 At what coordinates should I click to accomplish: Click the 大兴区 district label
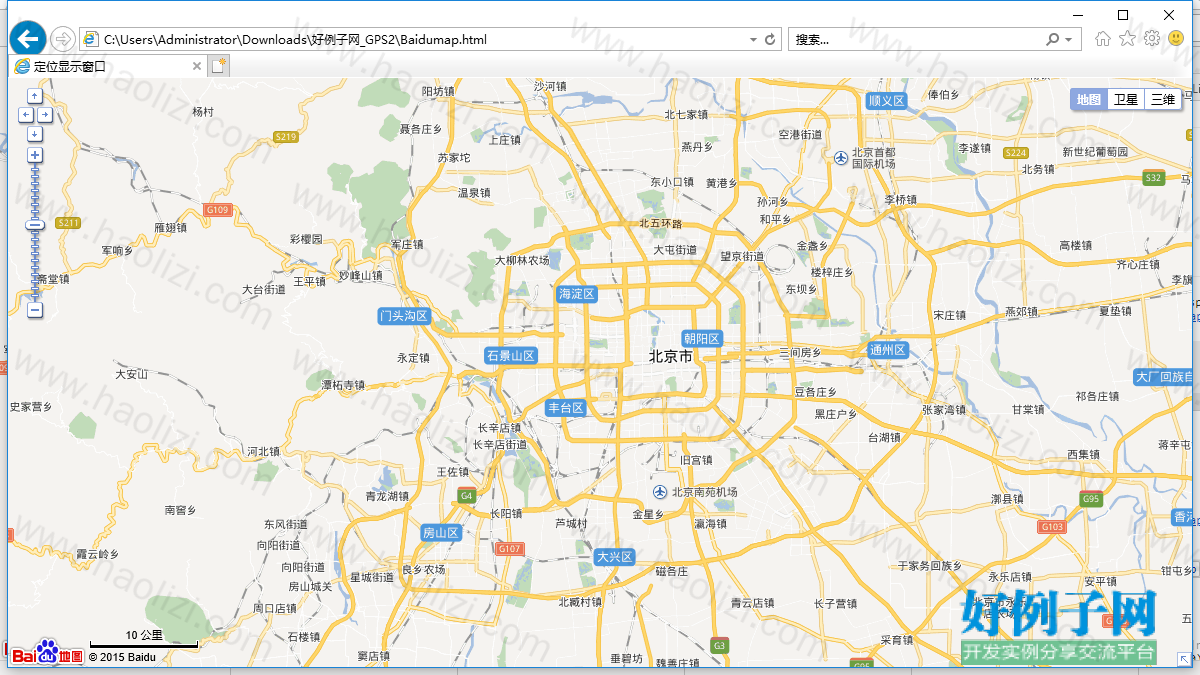coord(615,557)
